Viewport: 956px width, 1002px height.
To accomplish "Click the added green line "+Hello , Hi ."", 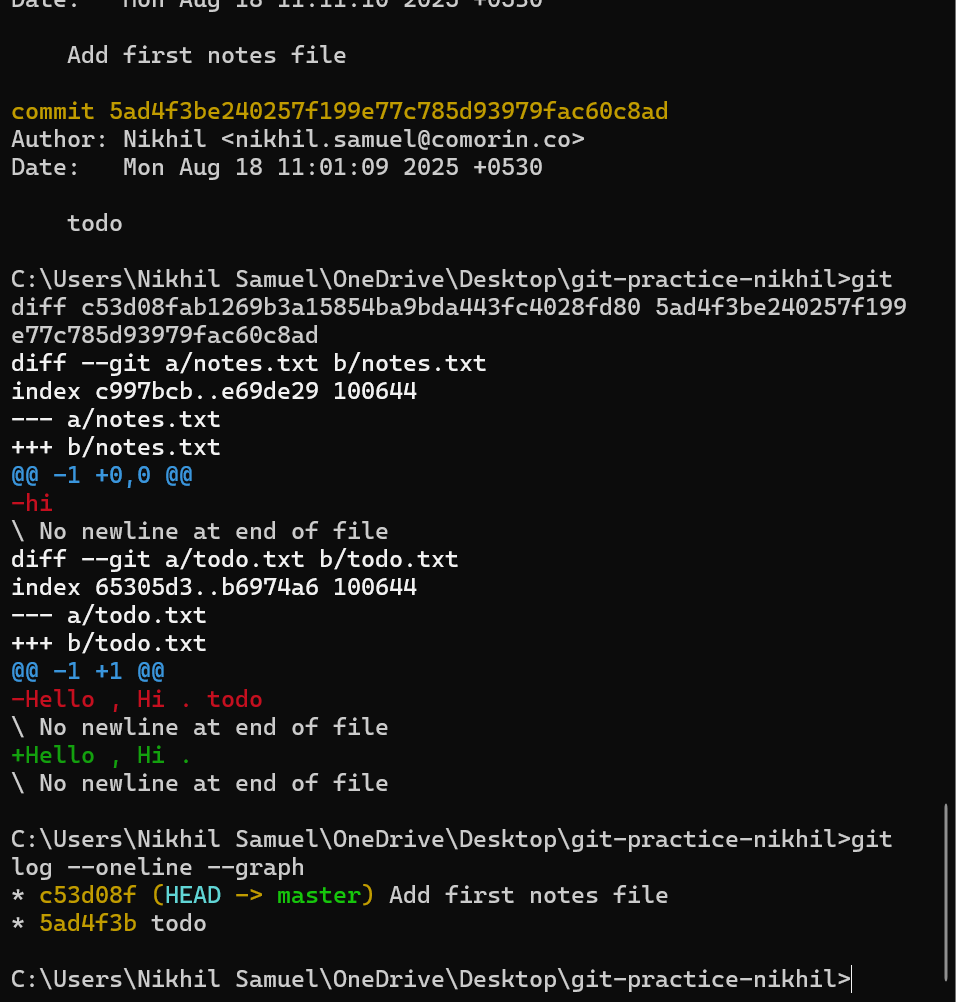I will pos(102,755).
